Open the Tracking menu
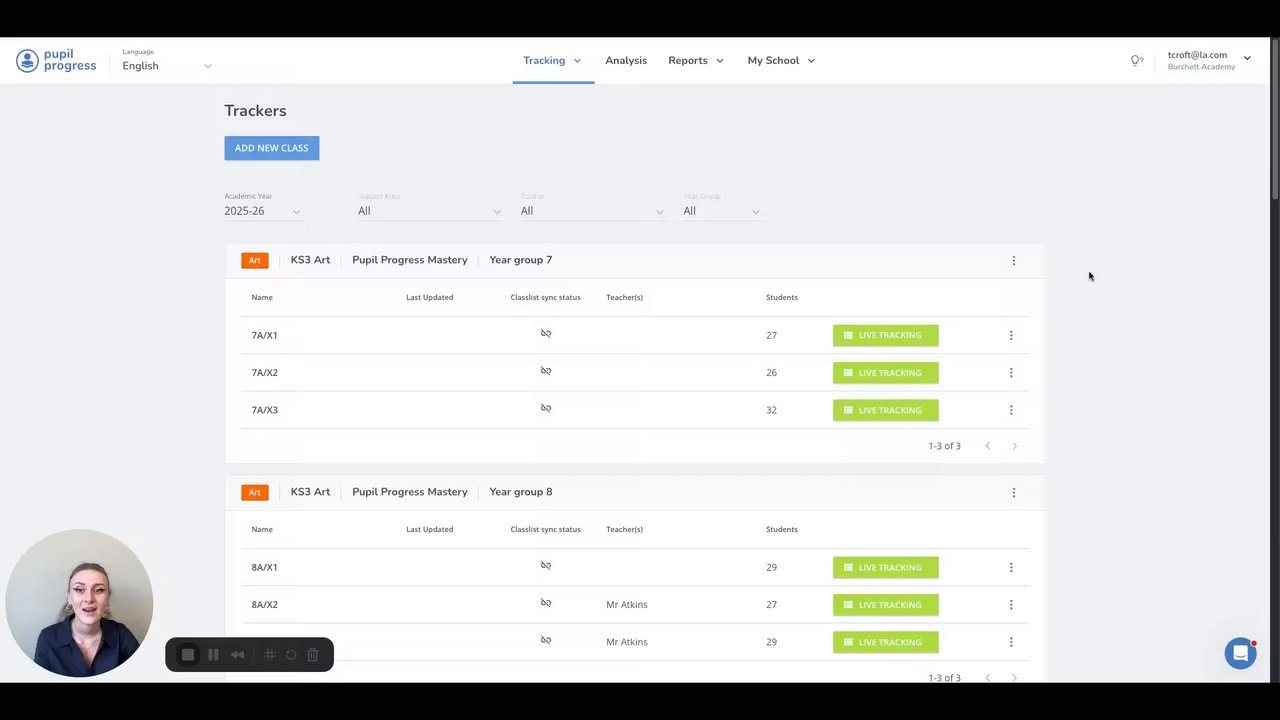Viewport: 1280px width, 720px height. (552, 60)
